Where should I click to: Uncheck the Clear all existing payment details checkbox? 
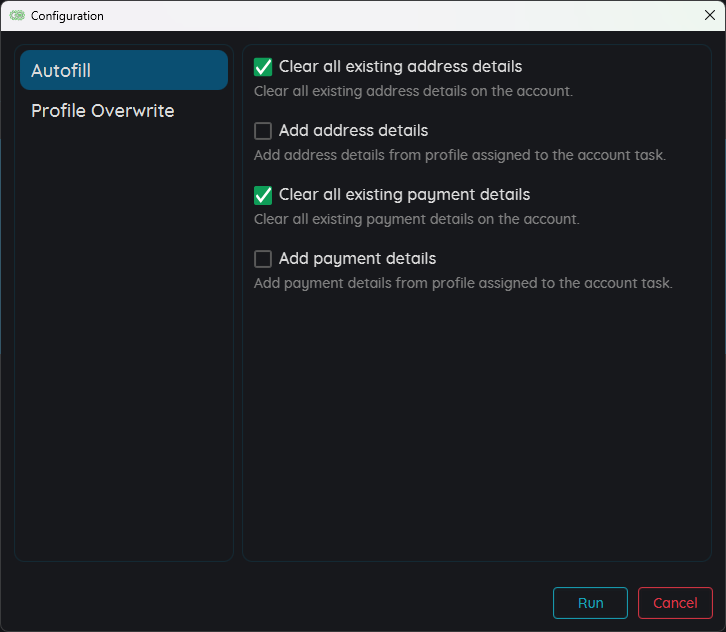[x=263, y=195]
